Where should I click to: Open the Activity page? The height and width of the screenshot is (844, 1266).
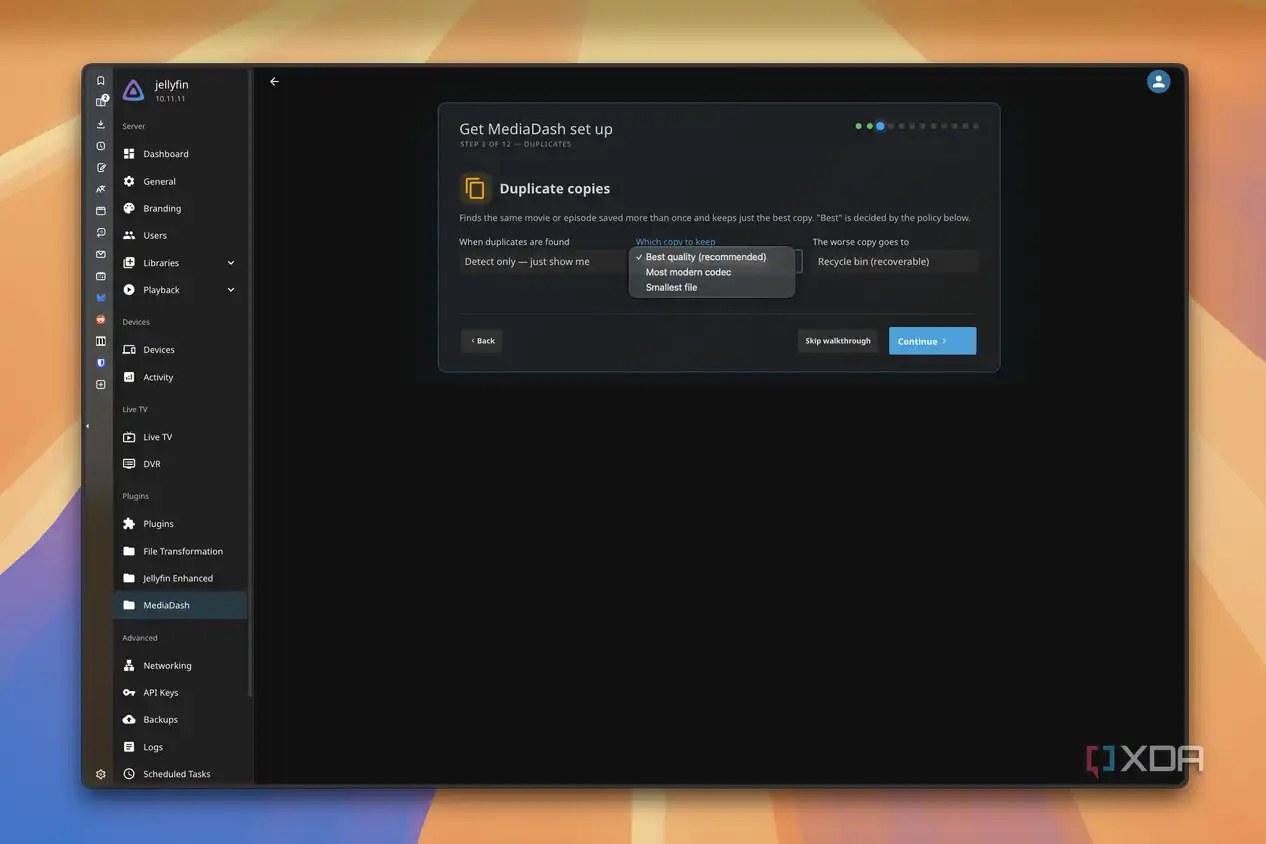click(x=180, y=377)
